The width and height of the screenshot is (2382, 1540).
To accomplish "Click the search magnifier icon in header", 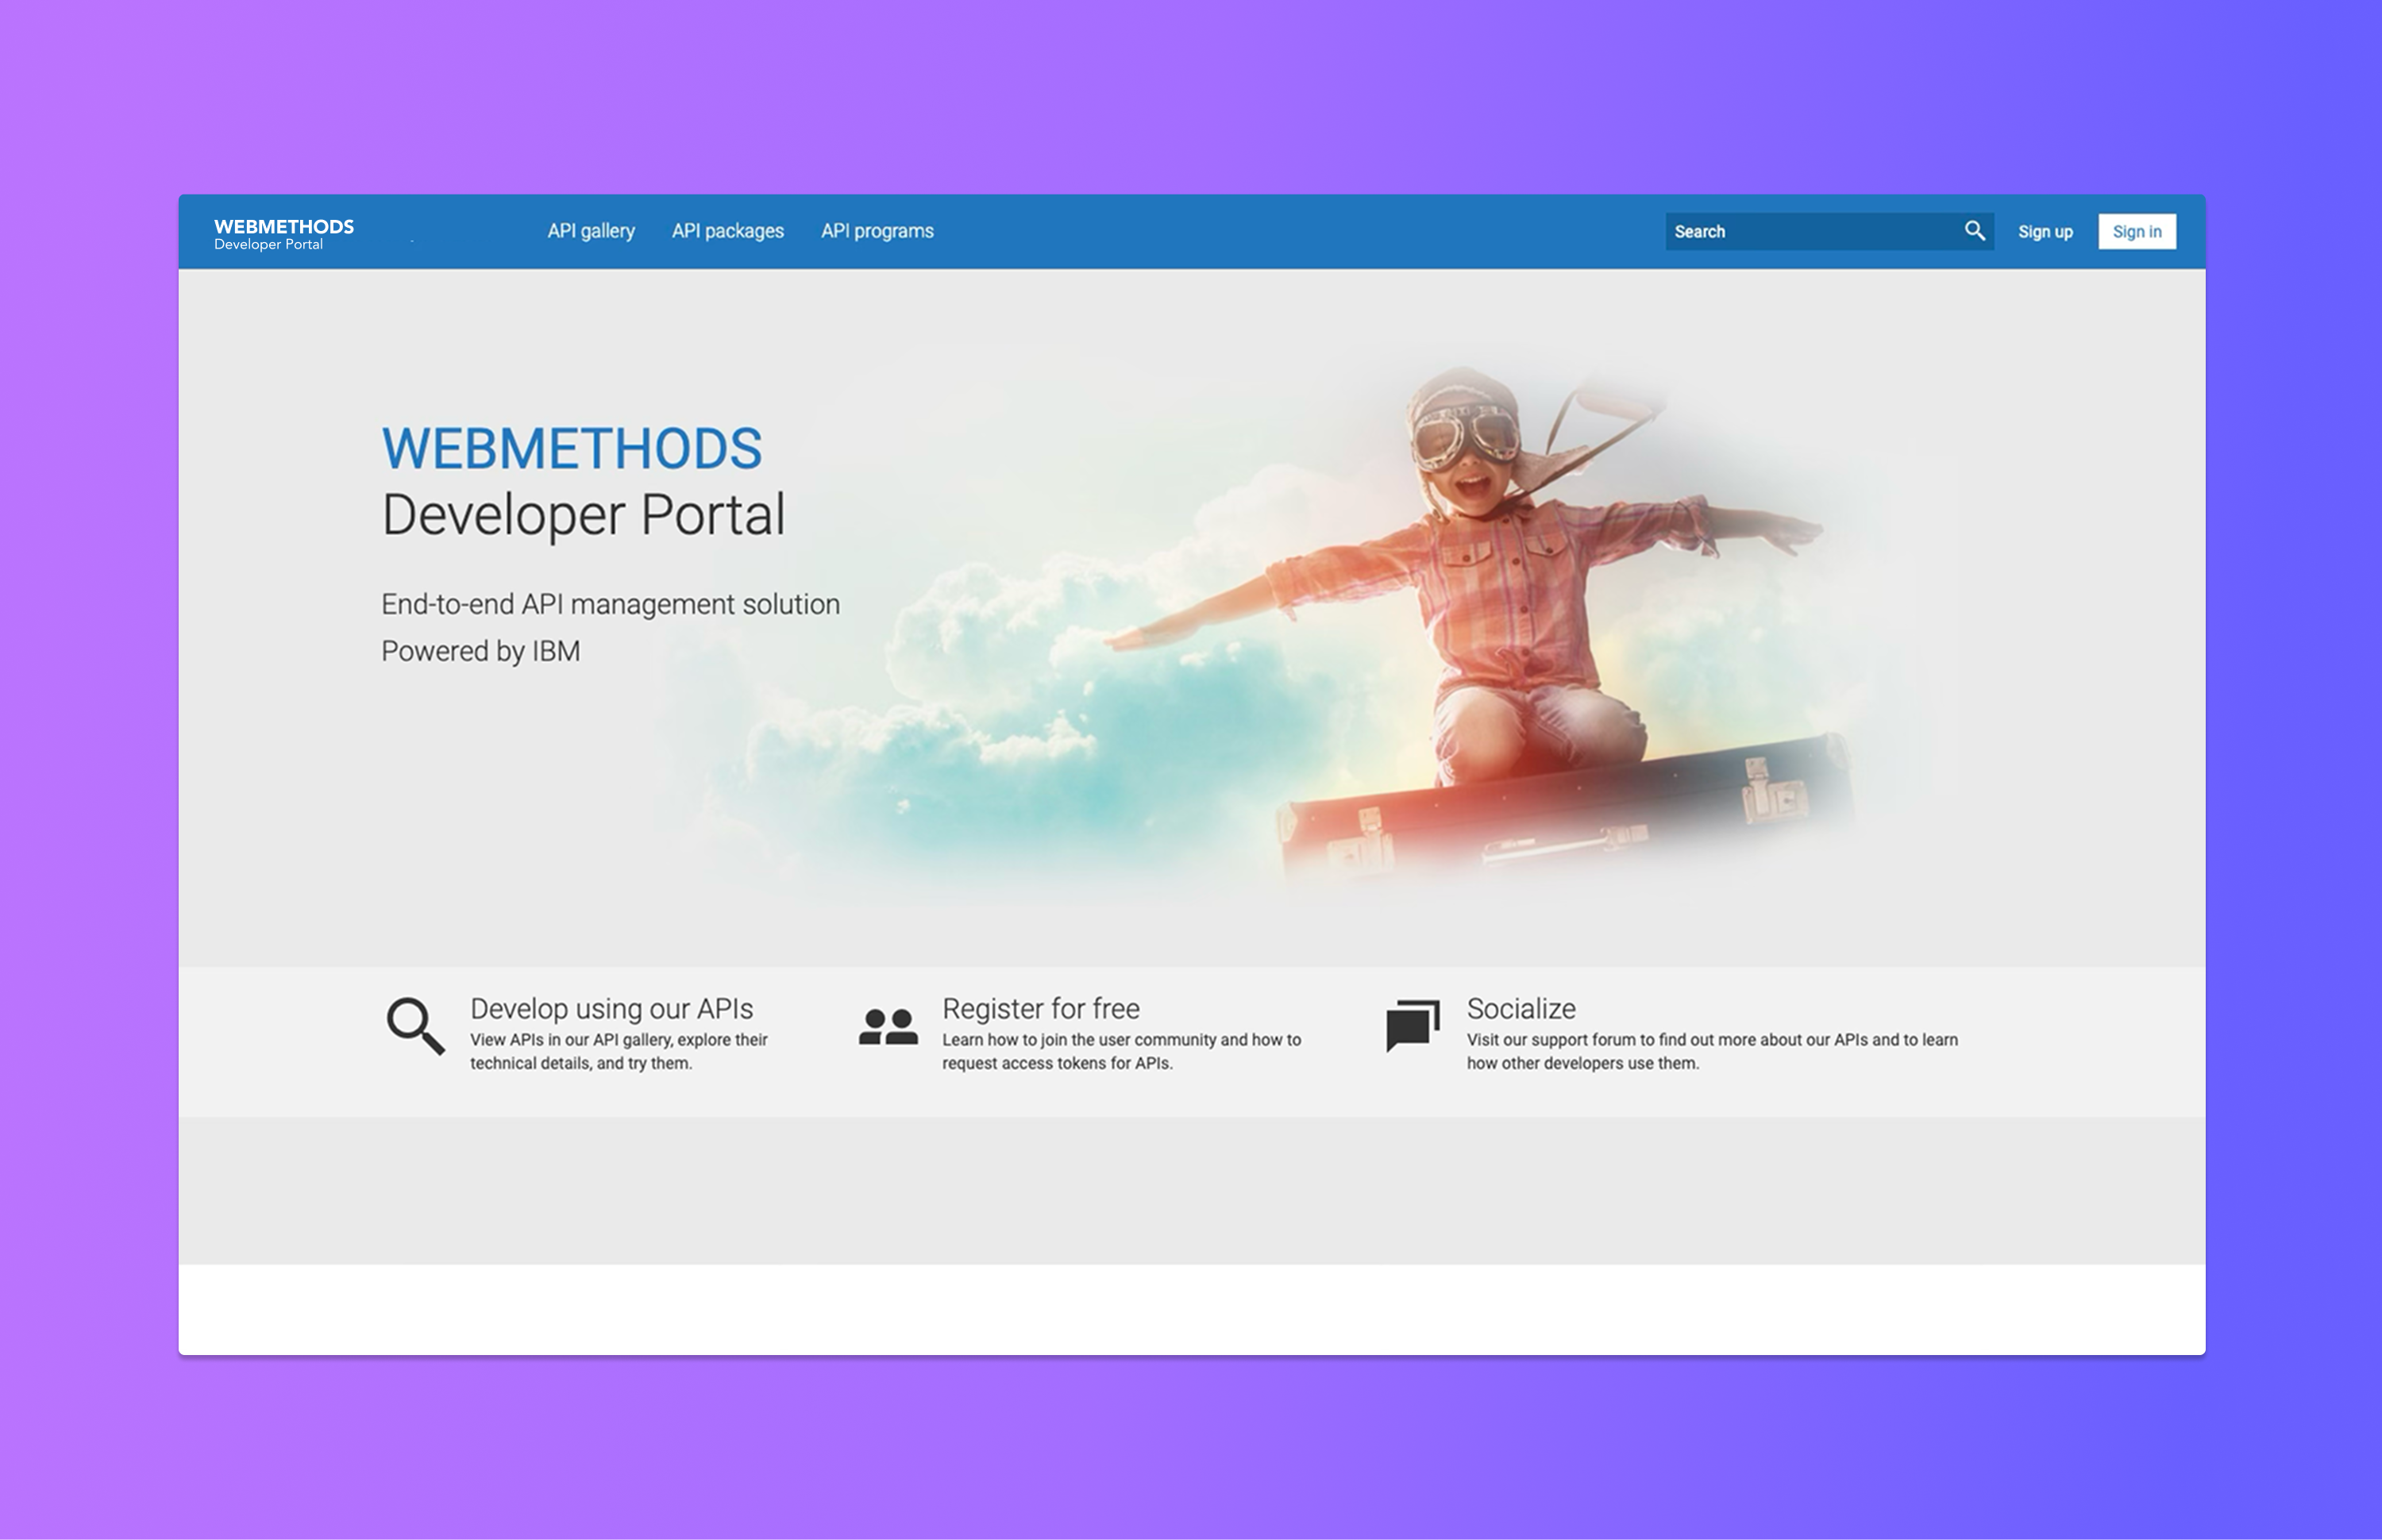I will coord(1974,231).
